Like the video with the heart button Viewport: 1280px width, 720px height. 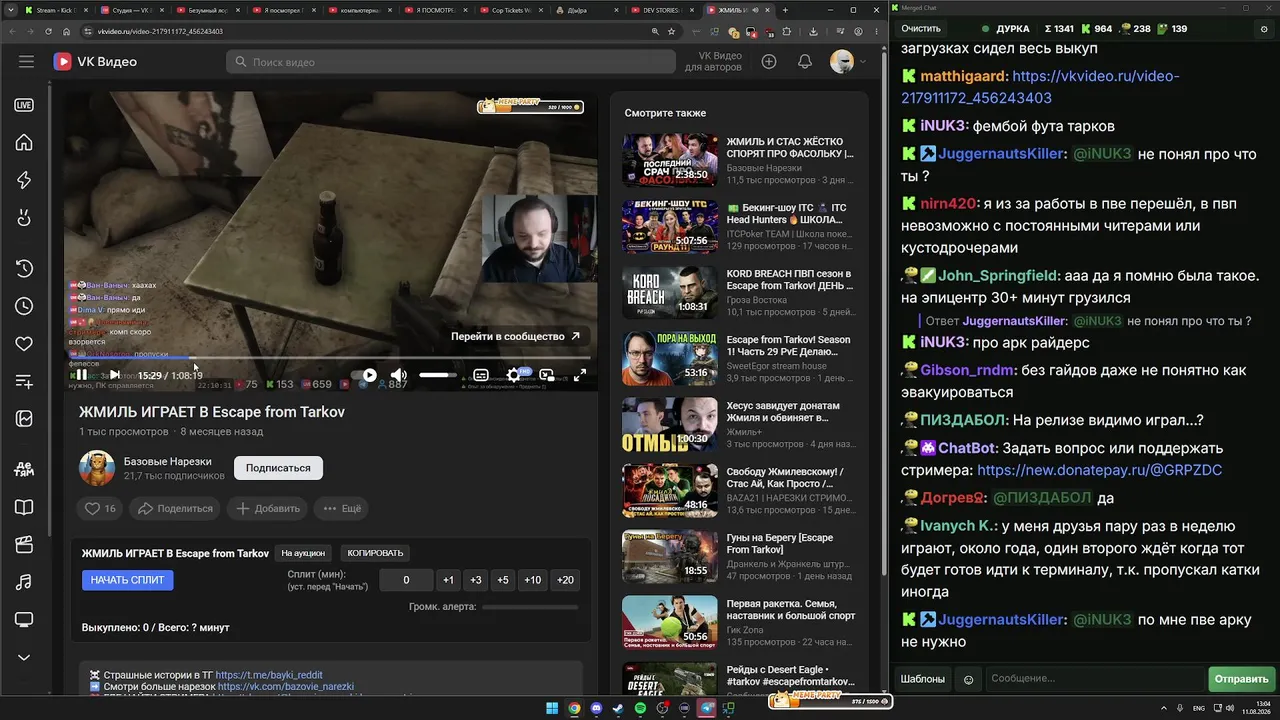[x=100, y=508]
